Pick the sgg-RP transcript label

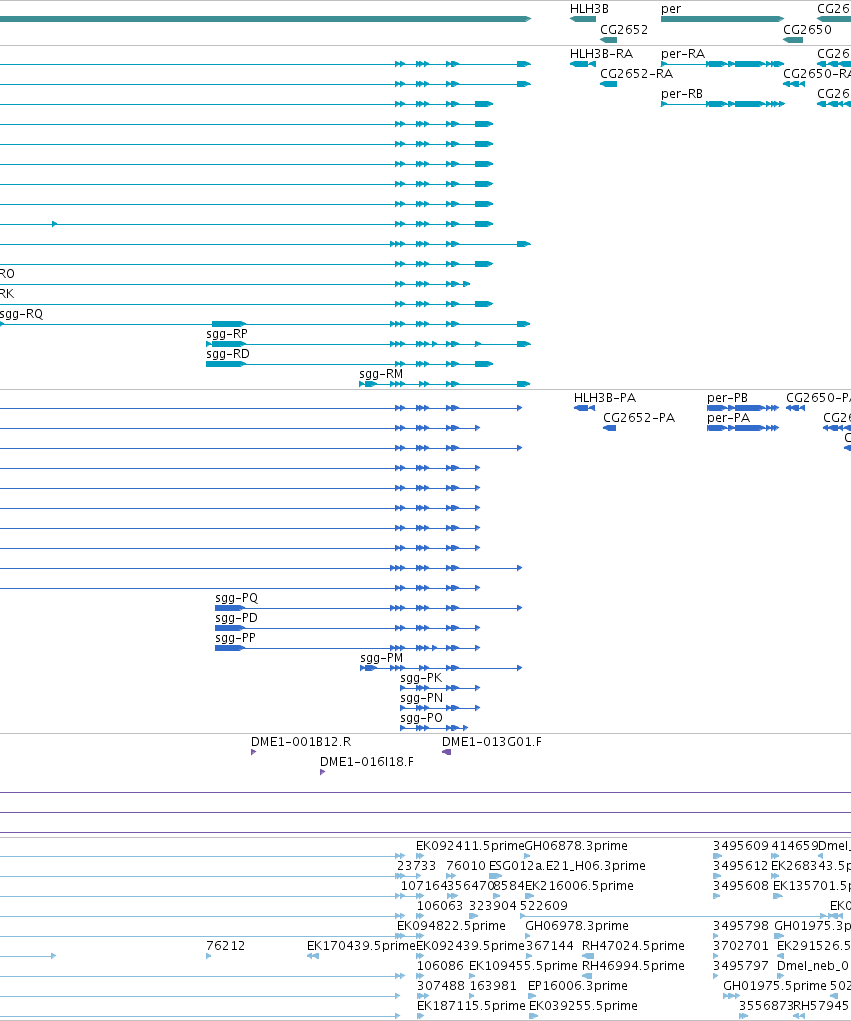(227, 334)
